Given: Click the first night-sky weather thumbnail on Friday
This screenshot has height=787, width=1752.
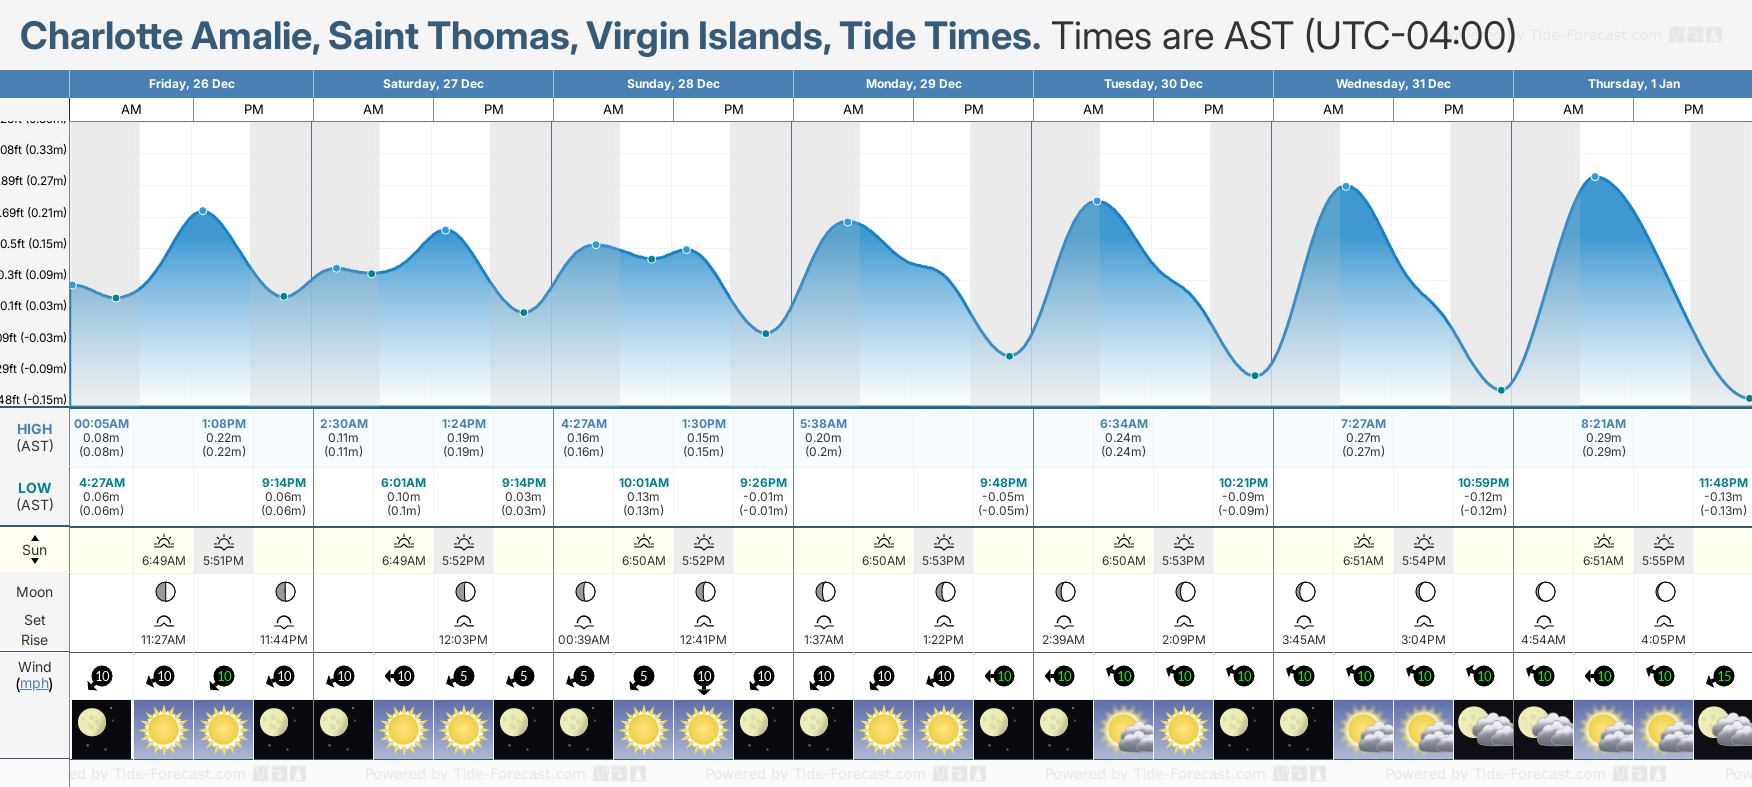Looking at the screenshot, I should point(101,729).
